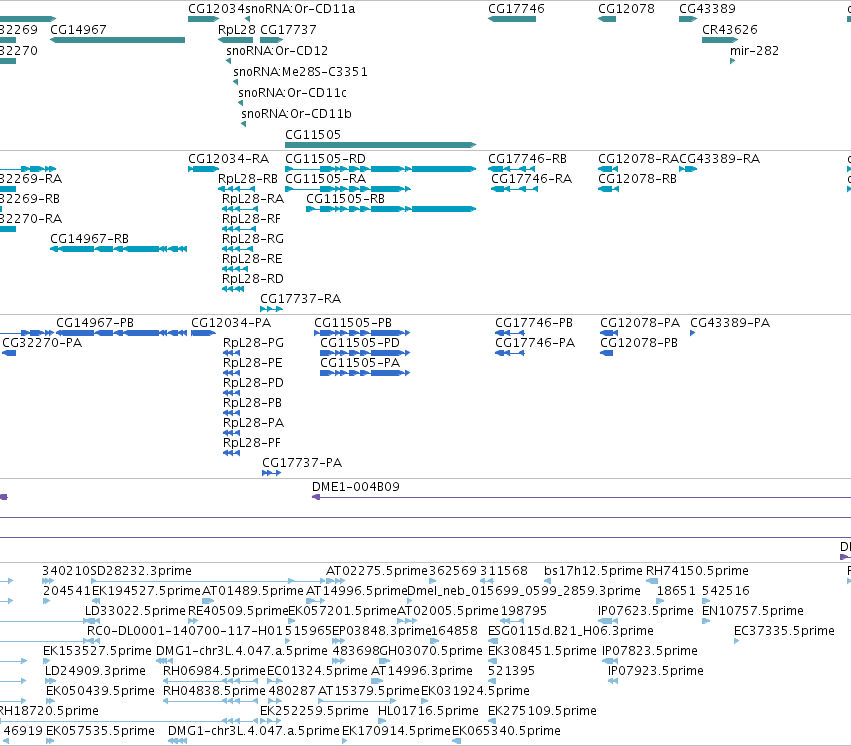Click transcript CG12078-RB
Screen dimensions: 851x746
(638, 179)
